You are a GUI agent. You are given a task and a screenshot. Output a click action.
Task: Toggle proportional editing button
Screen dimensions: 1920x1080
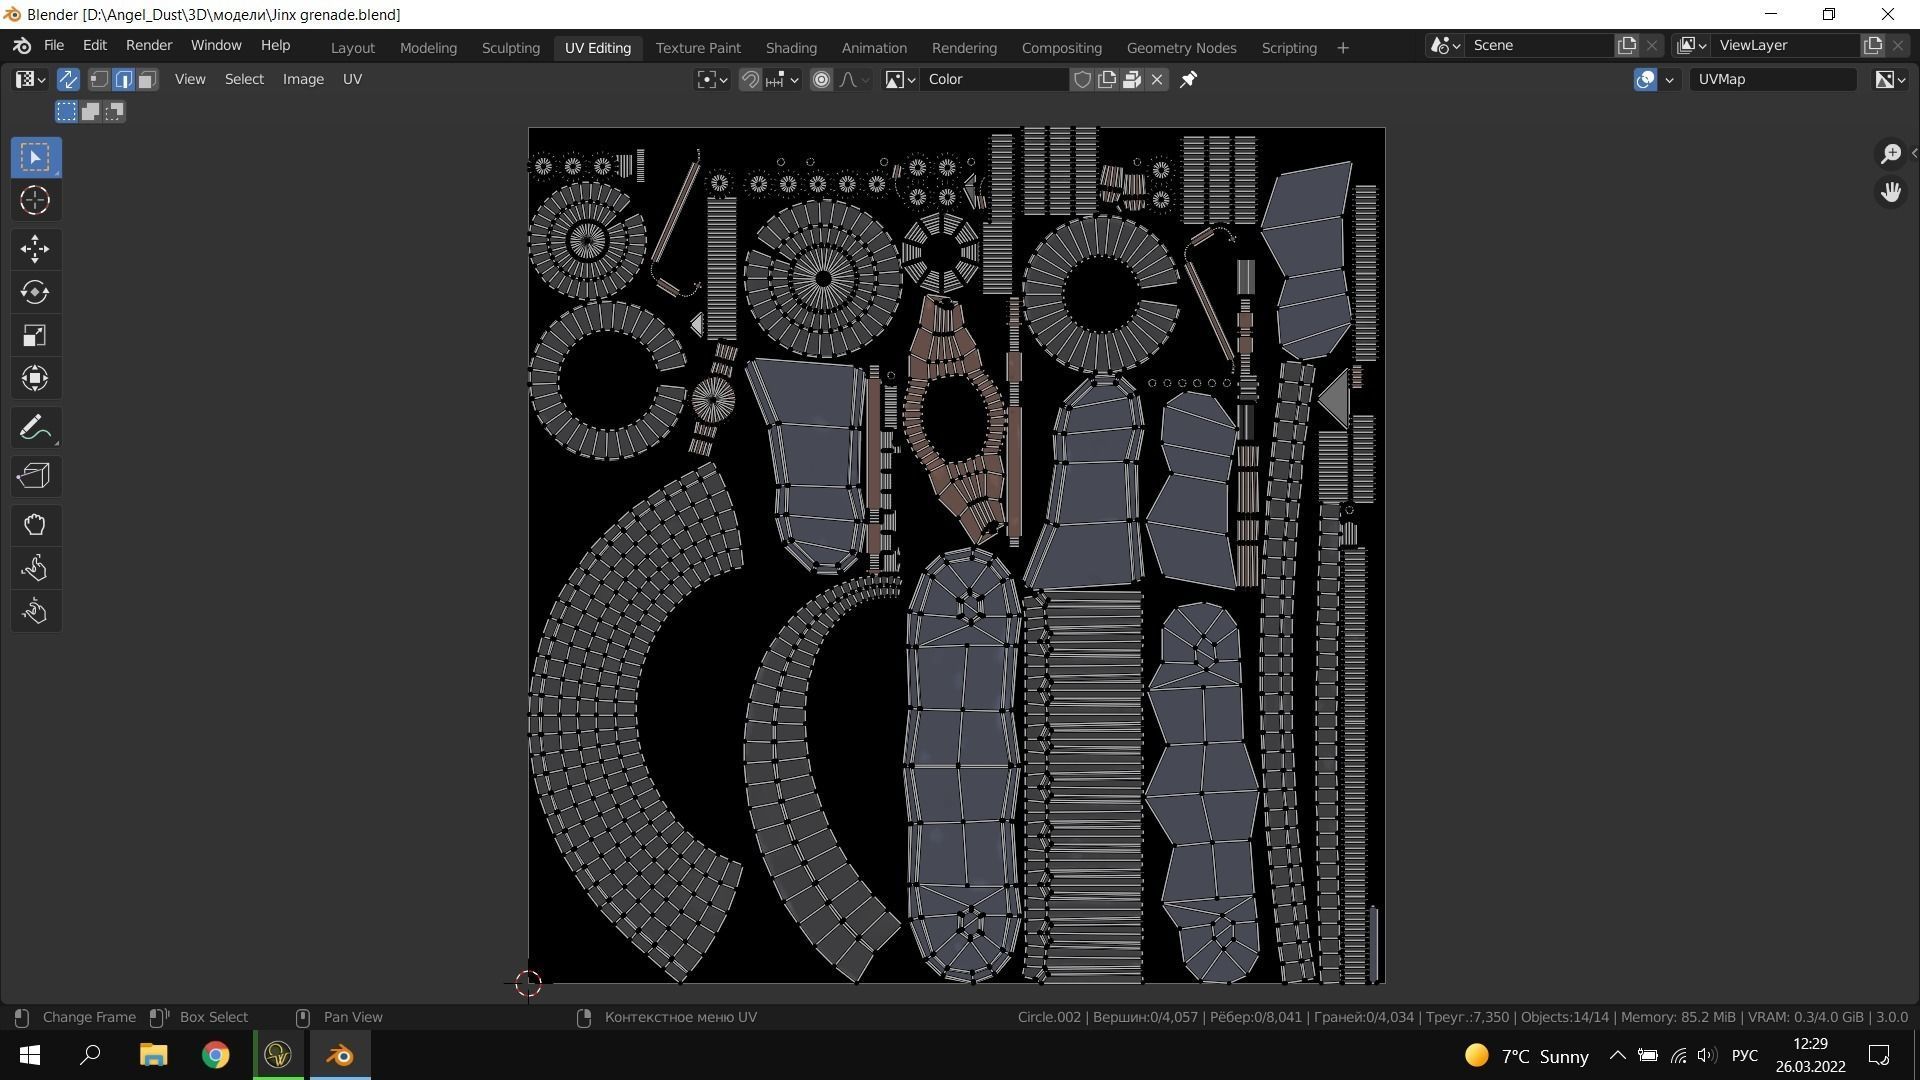pos(821,79)
